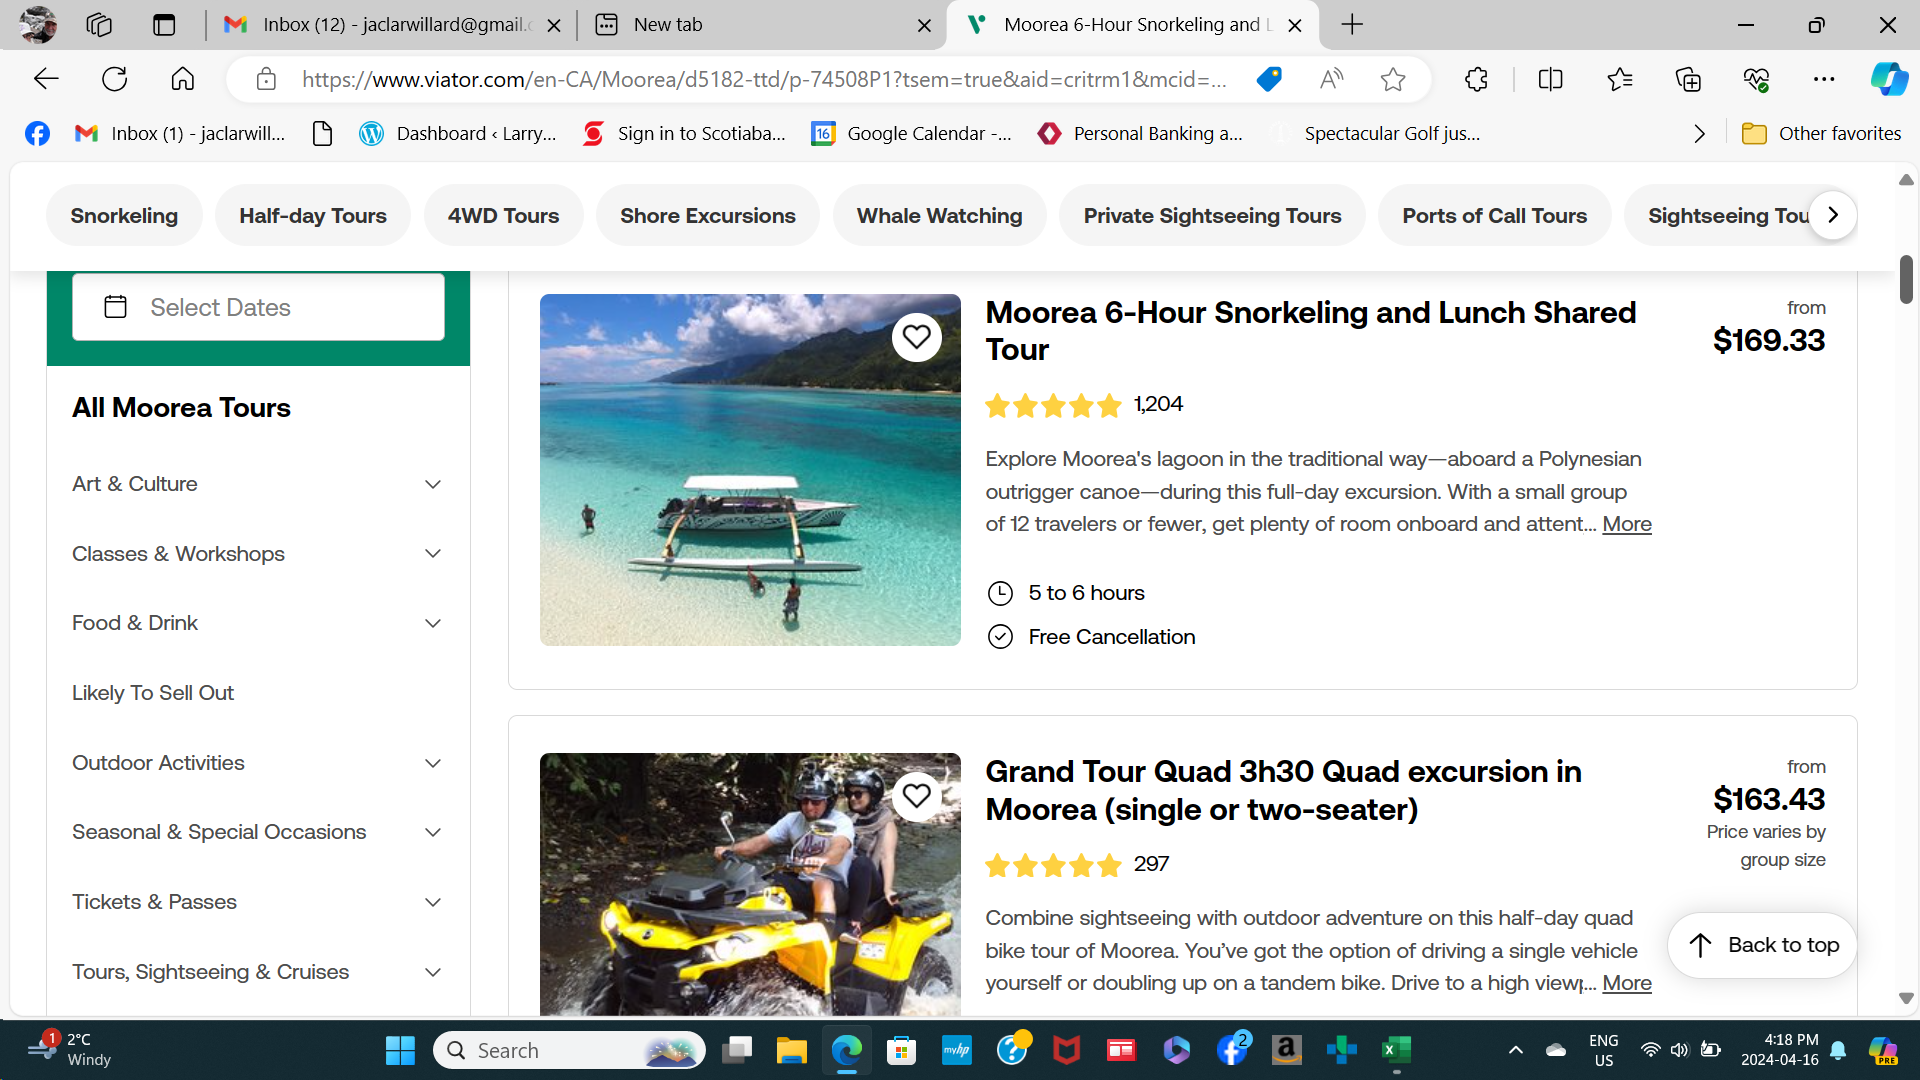Click the Back to top button

click(x=1762, y=945)
